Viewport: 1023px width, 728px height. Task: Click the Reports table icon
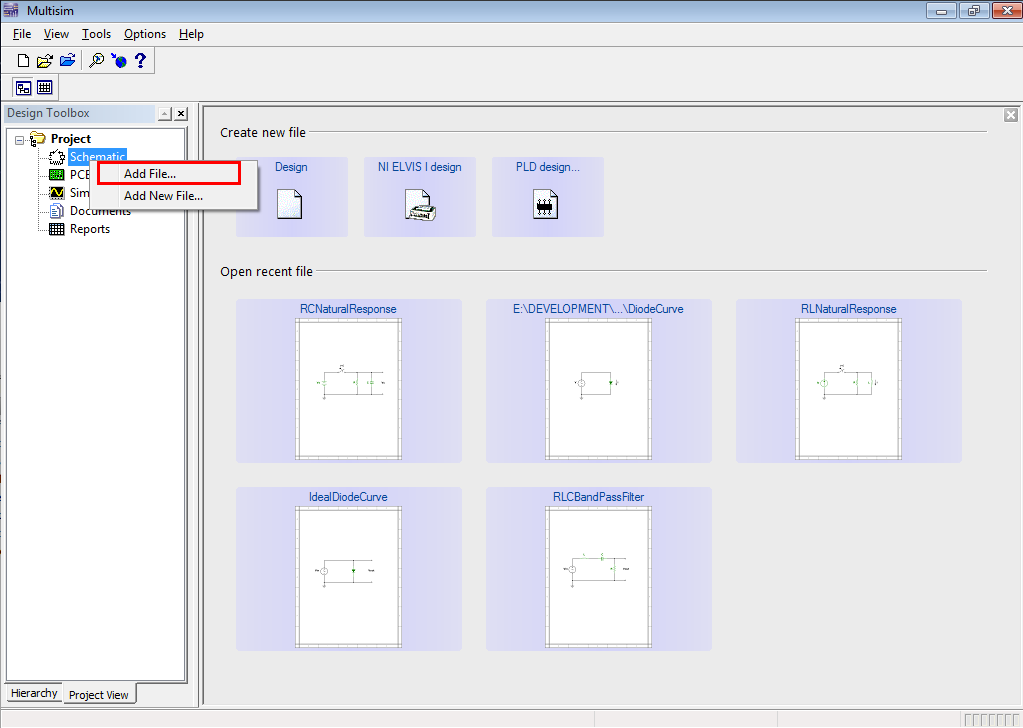coord(57,229)
